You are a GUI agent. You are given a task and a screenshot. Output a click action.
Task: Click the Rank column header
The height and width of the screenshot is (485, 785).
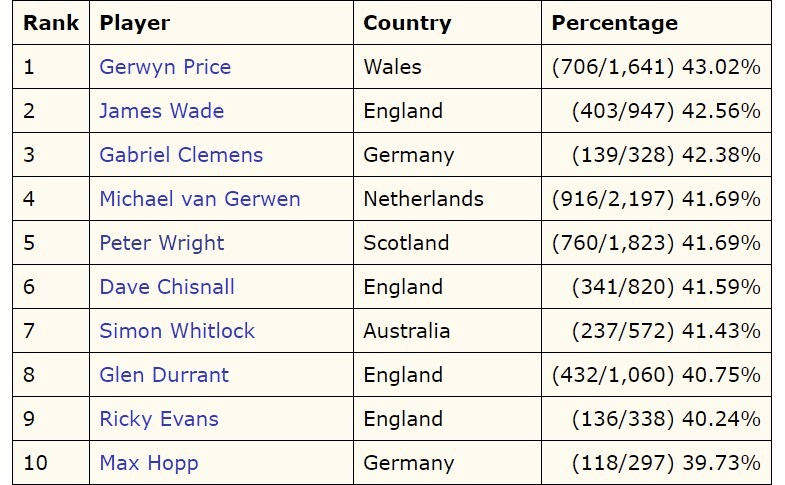pos(51,23)
